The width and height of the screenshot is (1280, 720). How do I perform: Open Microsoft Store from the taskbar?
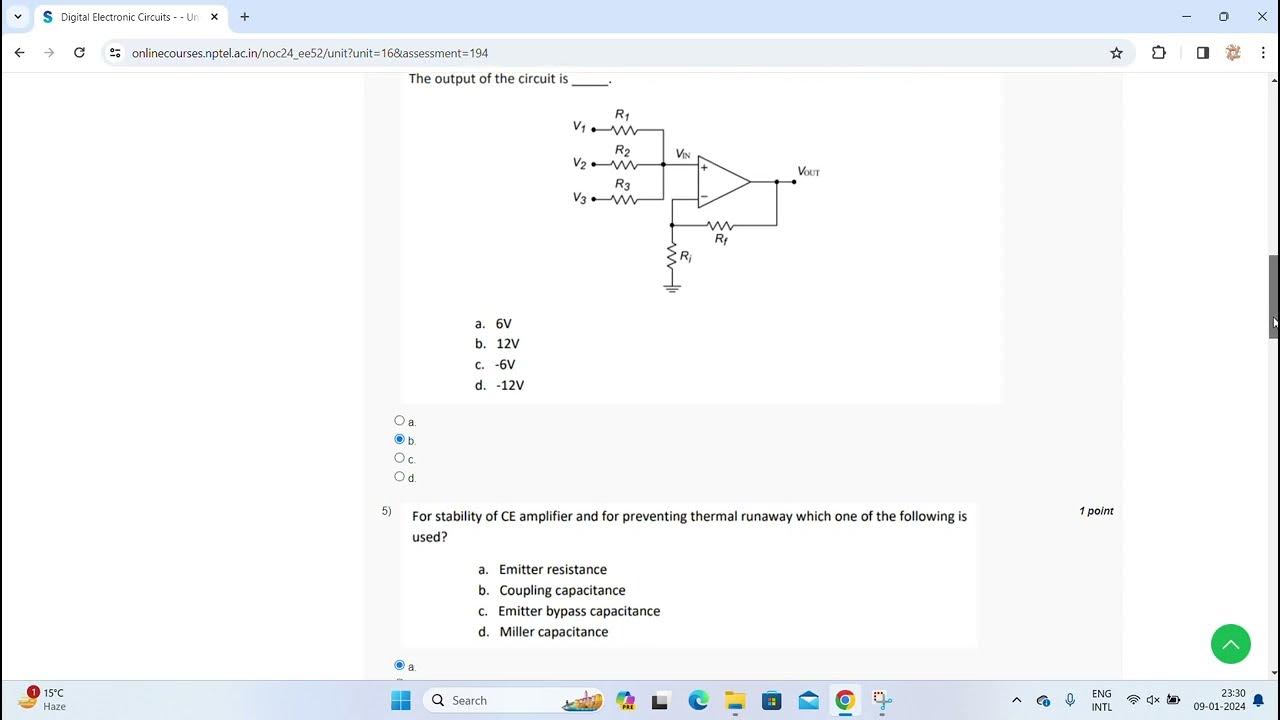tap(771, 700)
